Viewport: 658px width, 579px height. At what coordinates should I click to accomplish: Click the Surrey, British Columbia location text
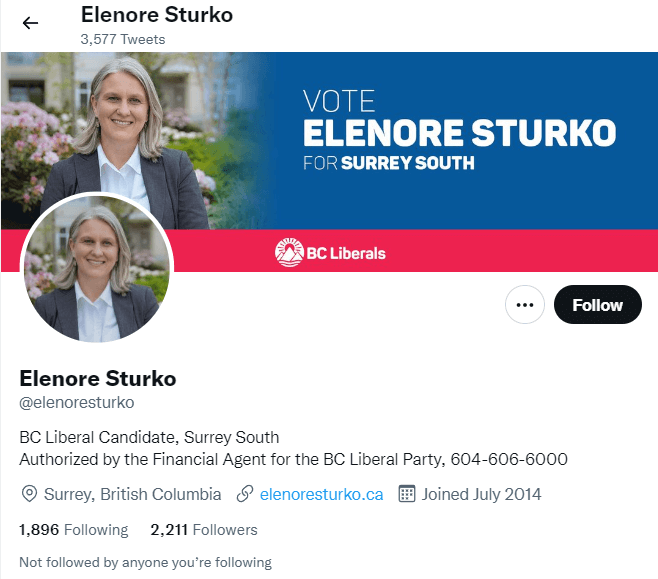click(133, 494)
